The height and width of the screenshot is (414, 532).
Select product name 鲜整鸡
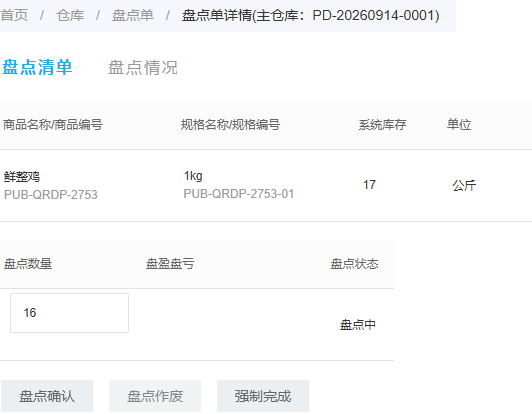pos(22,176)
